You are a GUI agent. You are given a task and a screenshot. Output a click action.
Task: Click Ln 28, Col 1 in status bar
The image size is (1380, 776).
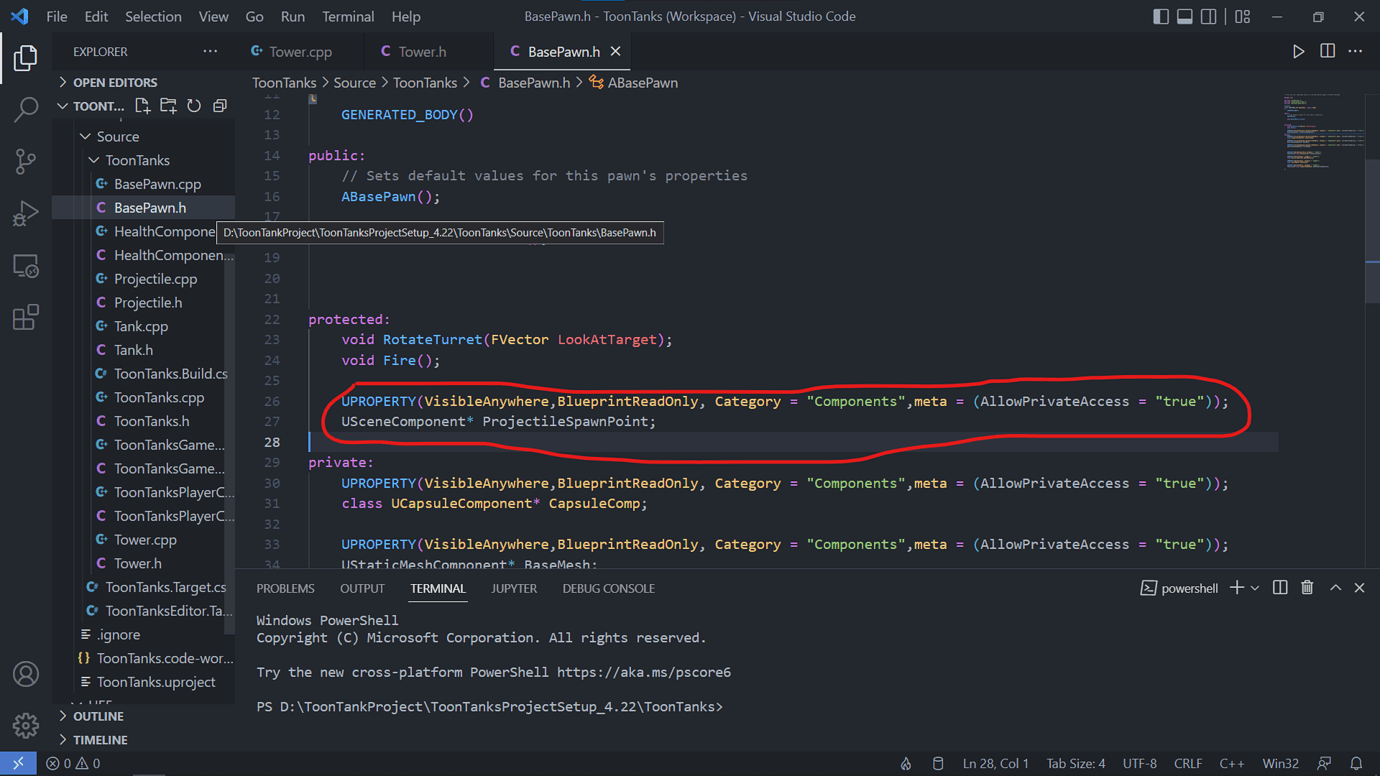point(995,763)
